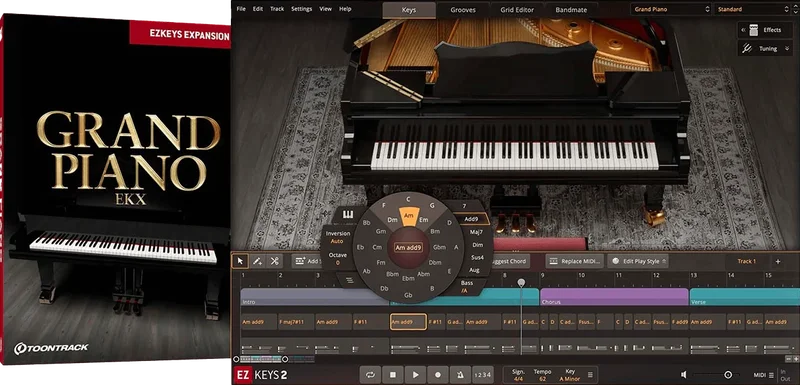This screenshot has height=385, width=800.
Task: Choose the Aug chord type
Action: 474,270
